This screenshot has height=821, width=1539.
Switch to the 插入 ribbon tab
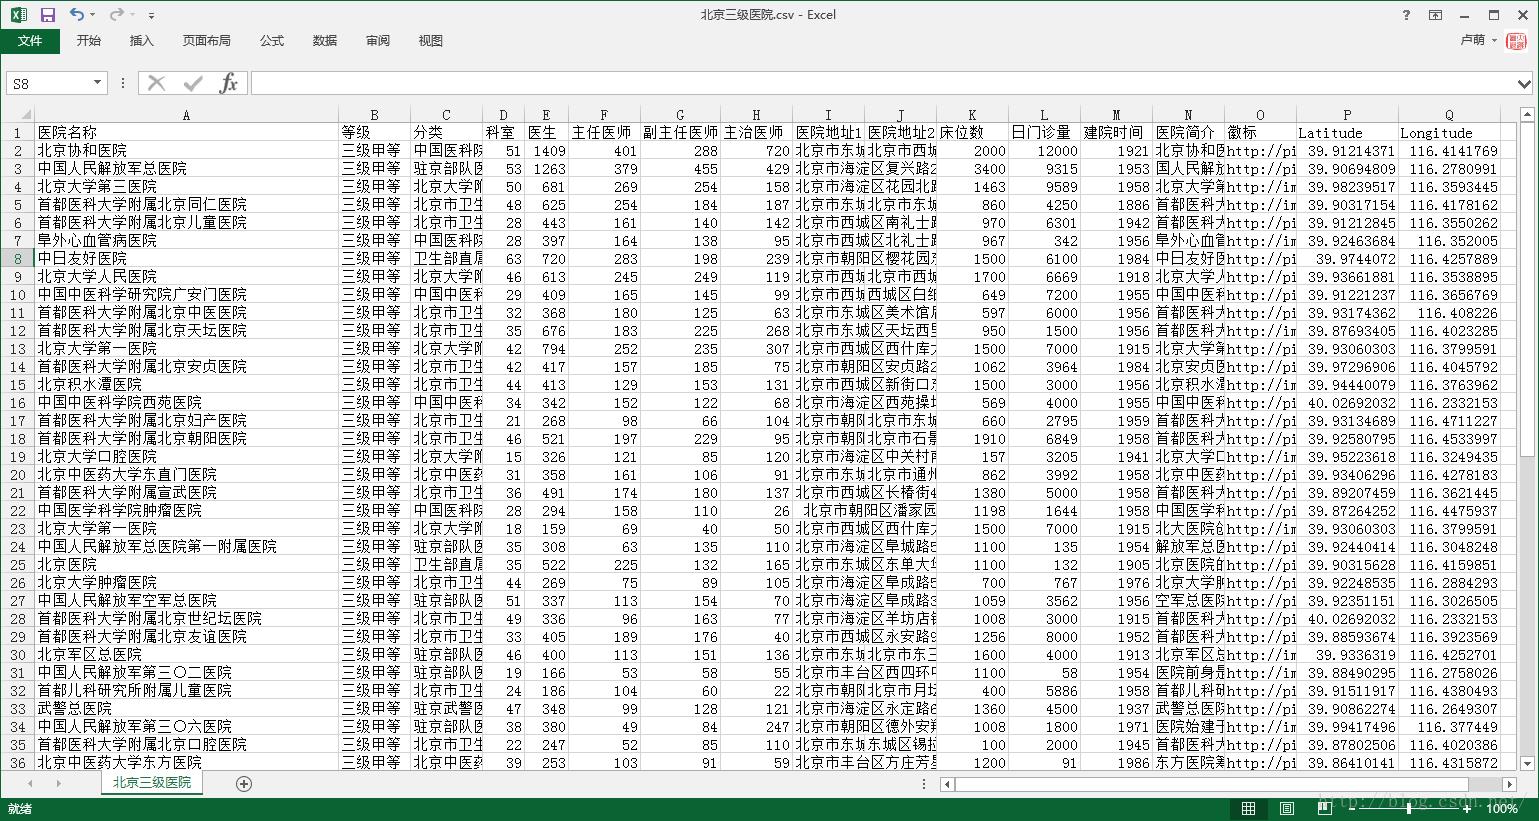pyautogui.click(x=142, y=41)
